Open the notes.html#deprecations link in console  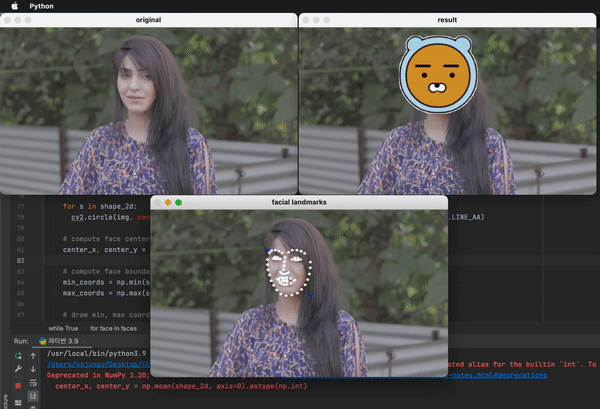(x=497, y=375)
